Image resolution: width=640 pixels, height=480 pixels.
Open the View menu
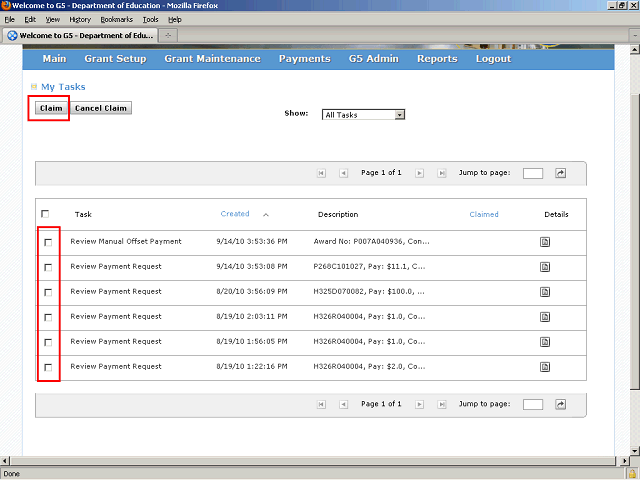[52, 20]
